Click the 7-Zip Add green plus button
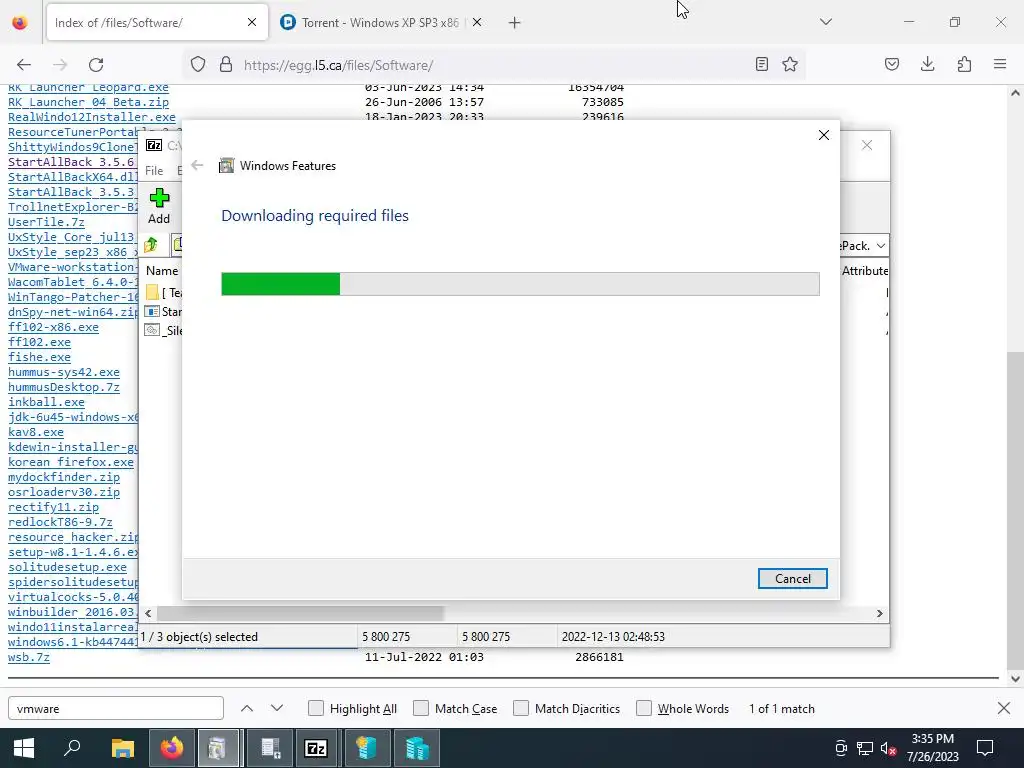 click(x=159, y=206)
